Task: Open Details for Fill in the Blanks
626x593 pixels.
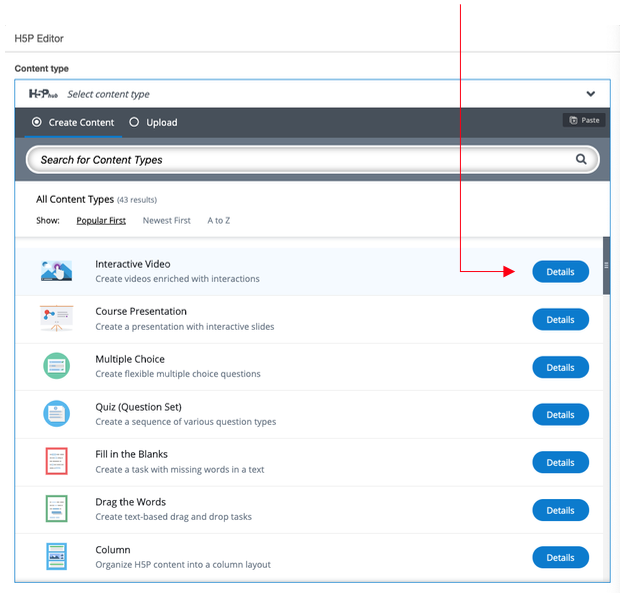Action: click(x=561, y=462)
